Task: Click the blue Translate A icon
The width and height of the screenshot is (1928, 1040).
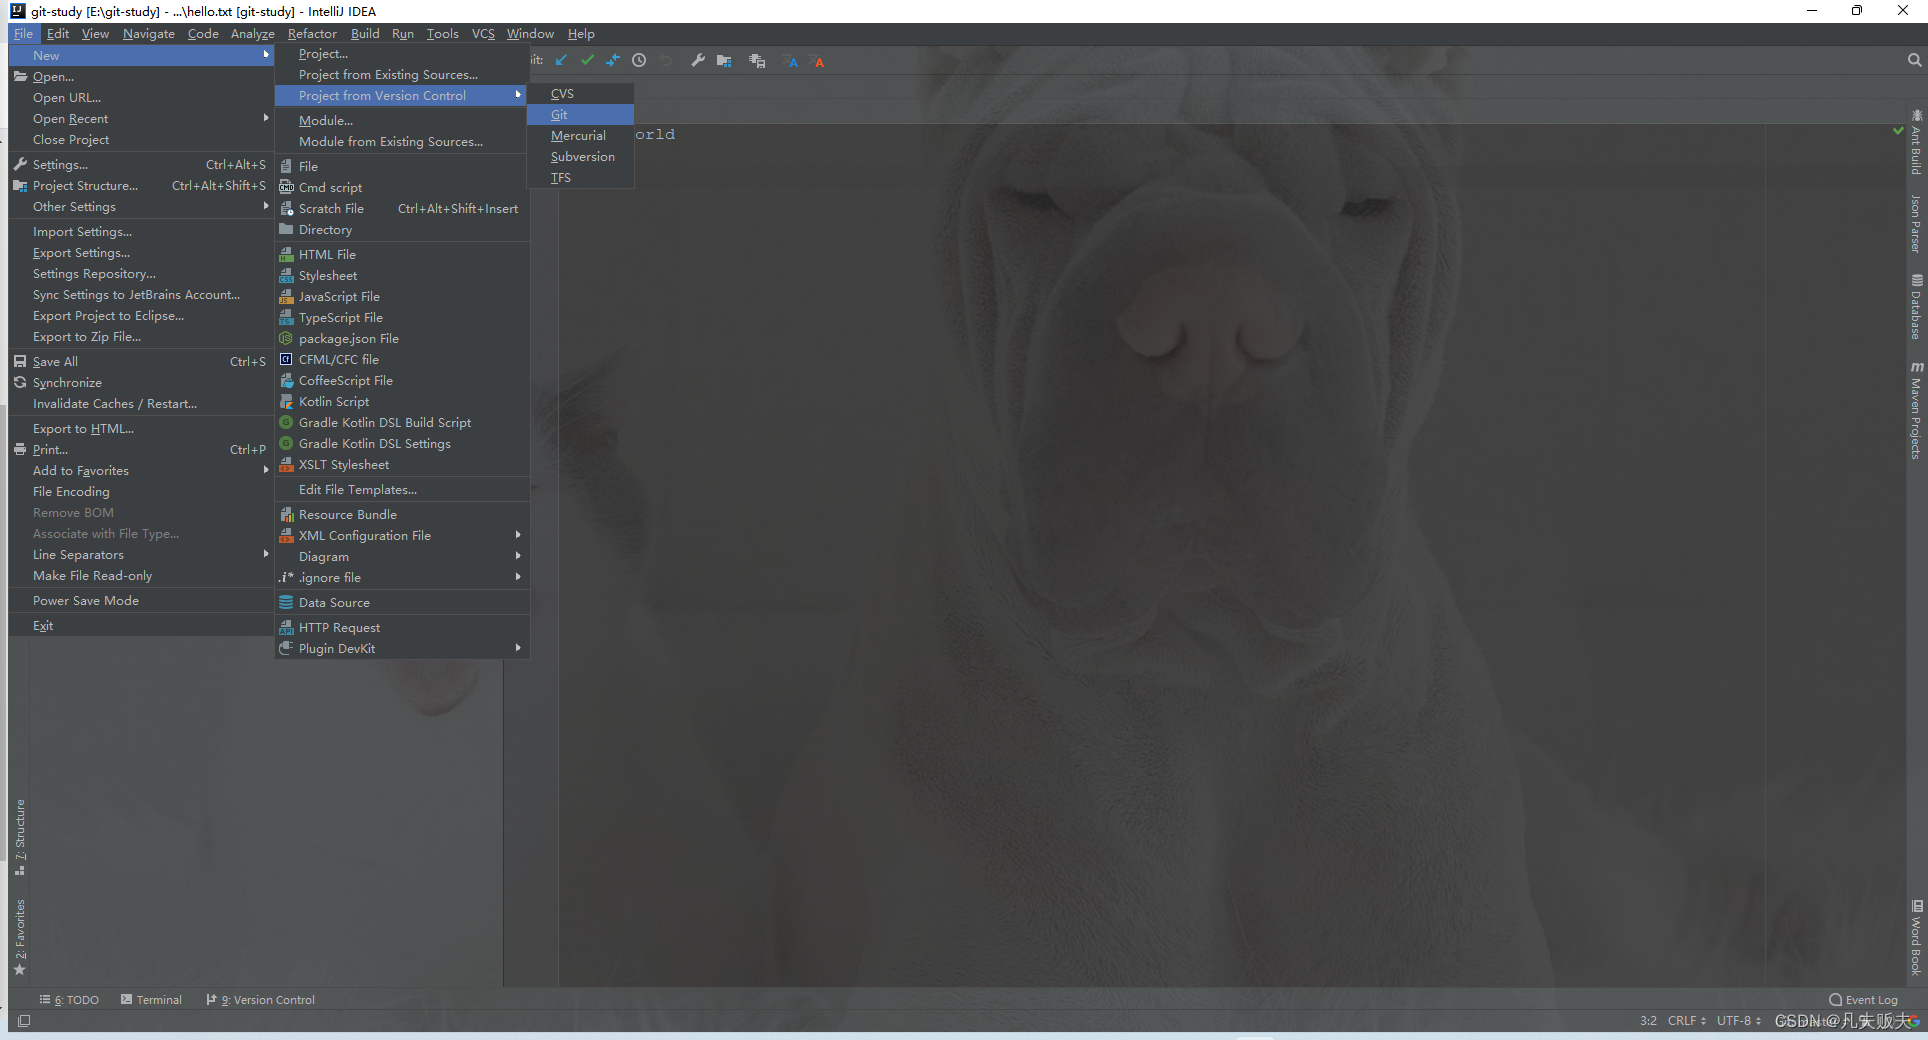Action: 790,61
